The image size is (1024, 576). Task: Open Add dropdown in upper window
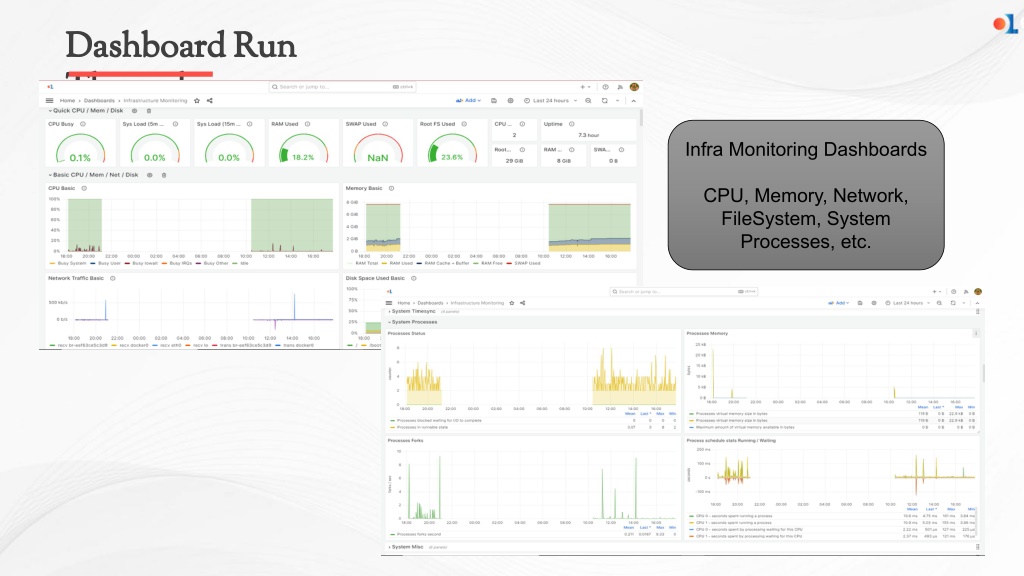(x=468, y=101)
